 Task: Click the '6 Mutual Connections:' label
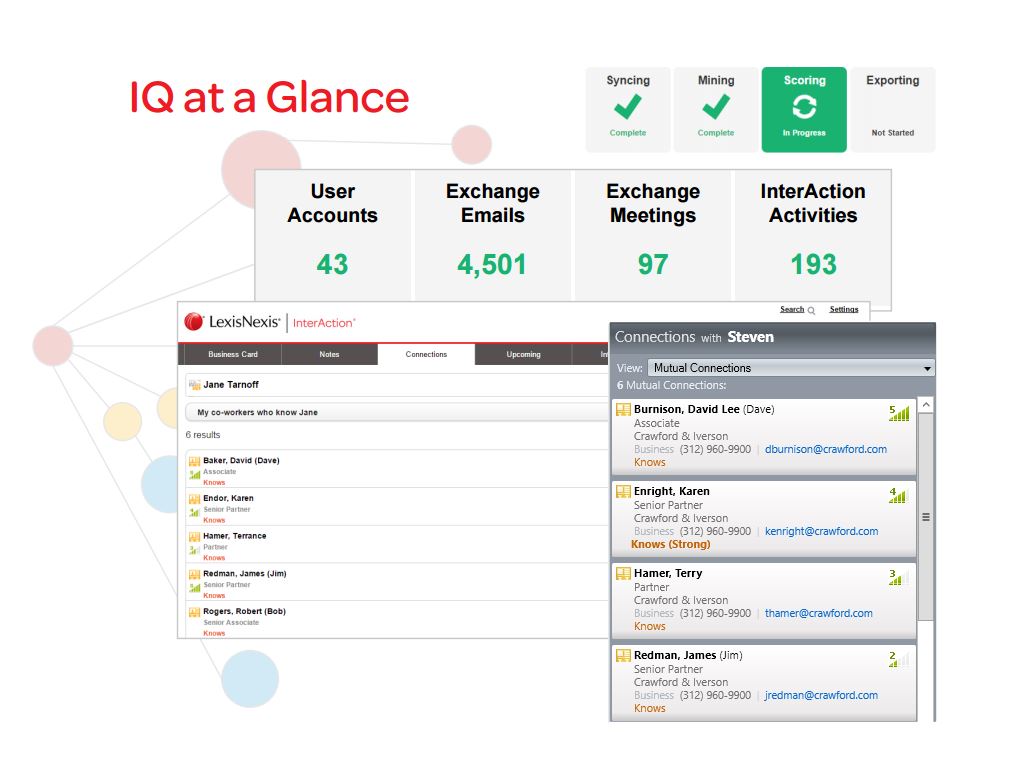[671, 385]
